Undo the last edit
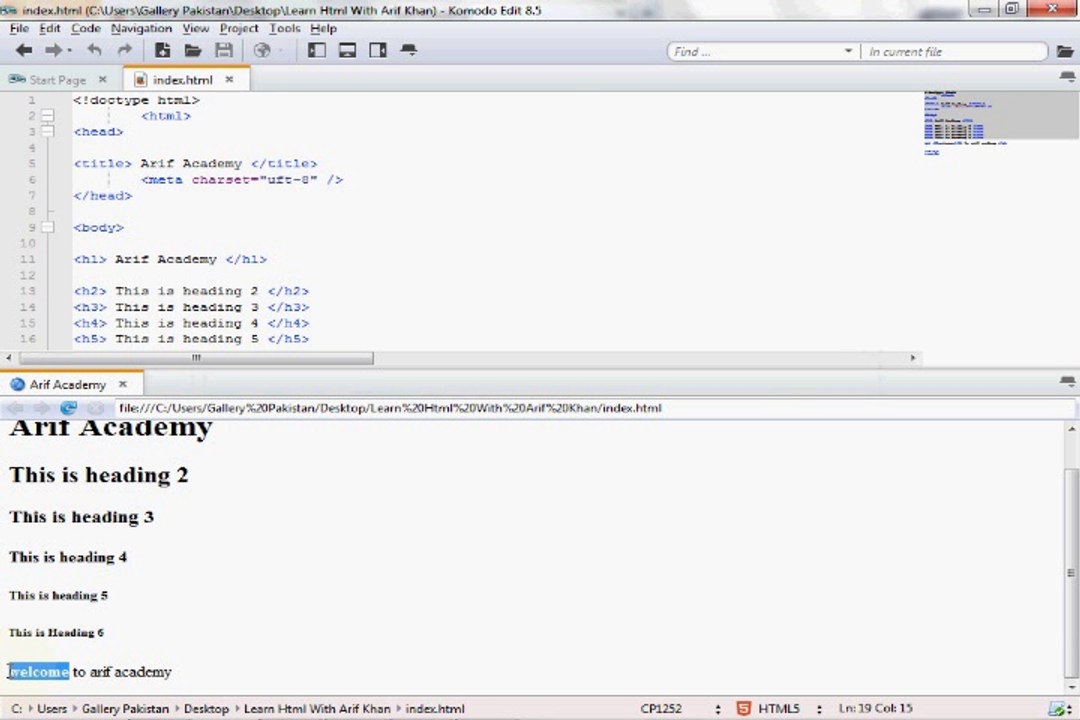 94,50
